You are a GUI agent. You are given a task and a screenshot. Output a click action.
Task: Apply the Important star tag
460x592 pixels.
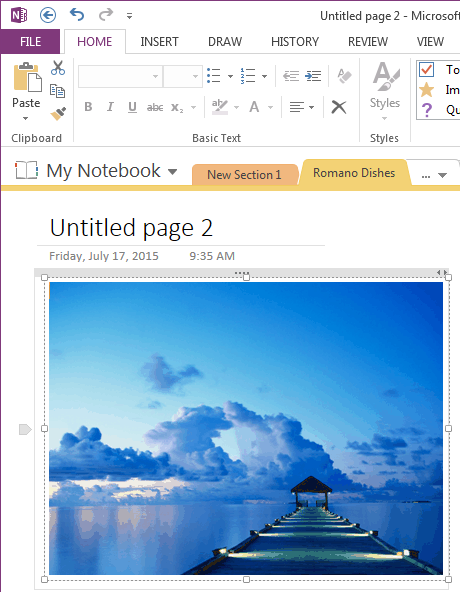coord(426,90)
